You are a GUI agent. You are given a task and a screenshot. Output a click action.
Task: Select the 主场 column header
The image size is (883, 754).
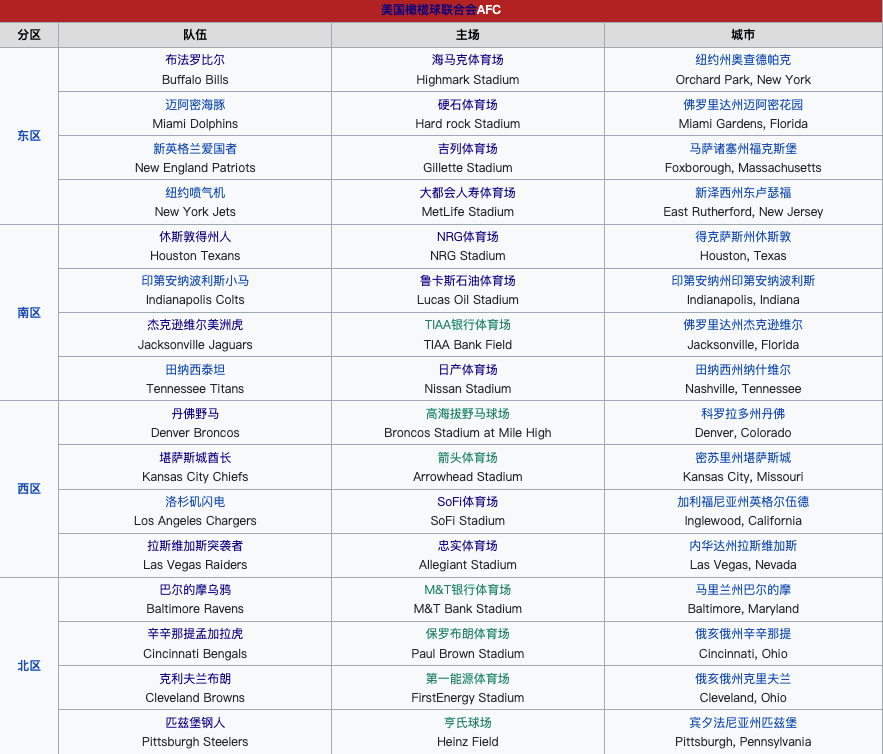467,35
